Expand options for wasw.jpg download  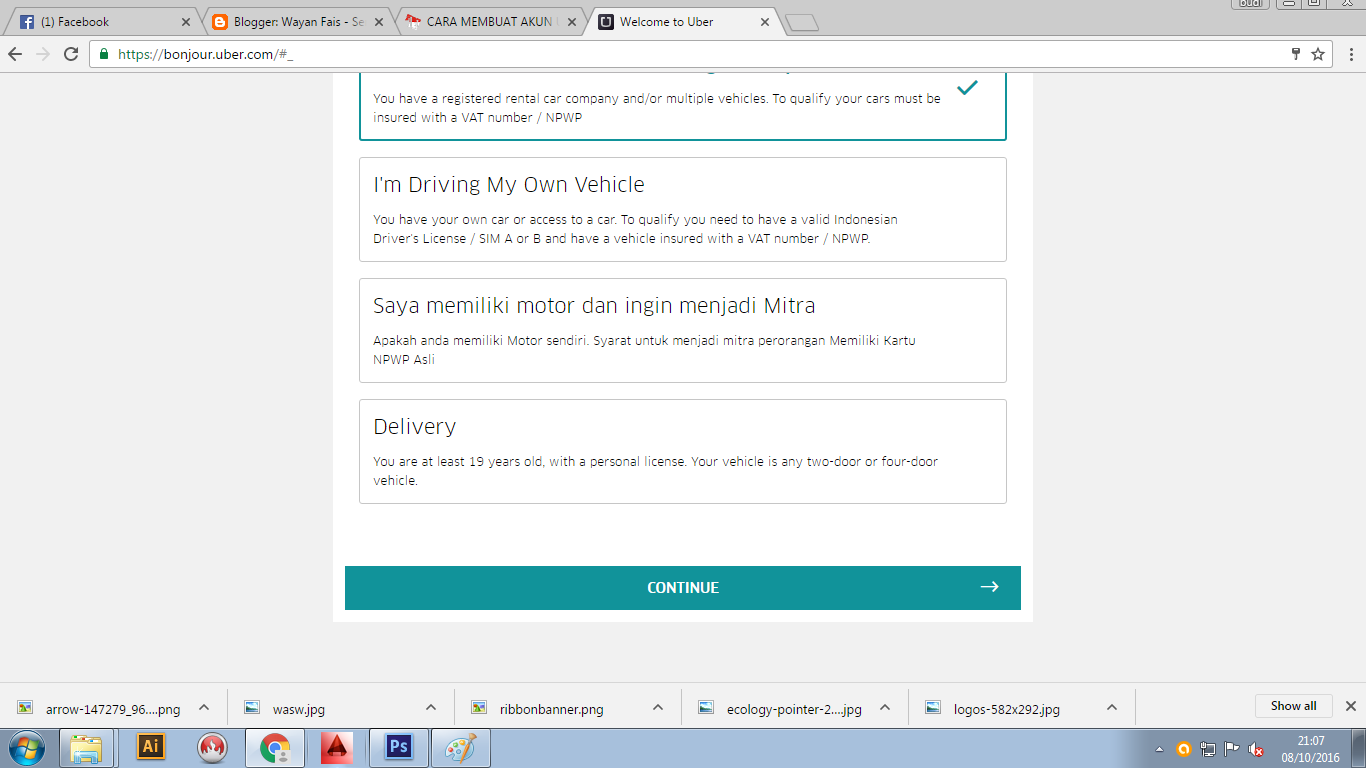431,707
